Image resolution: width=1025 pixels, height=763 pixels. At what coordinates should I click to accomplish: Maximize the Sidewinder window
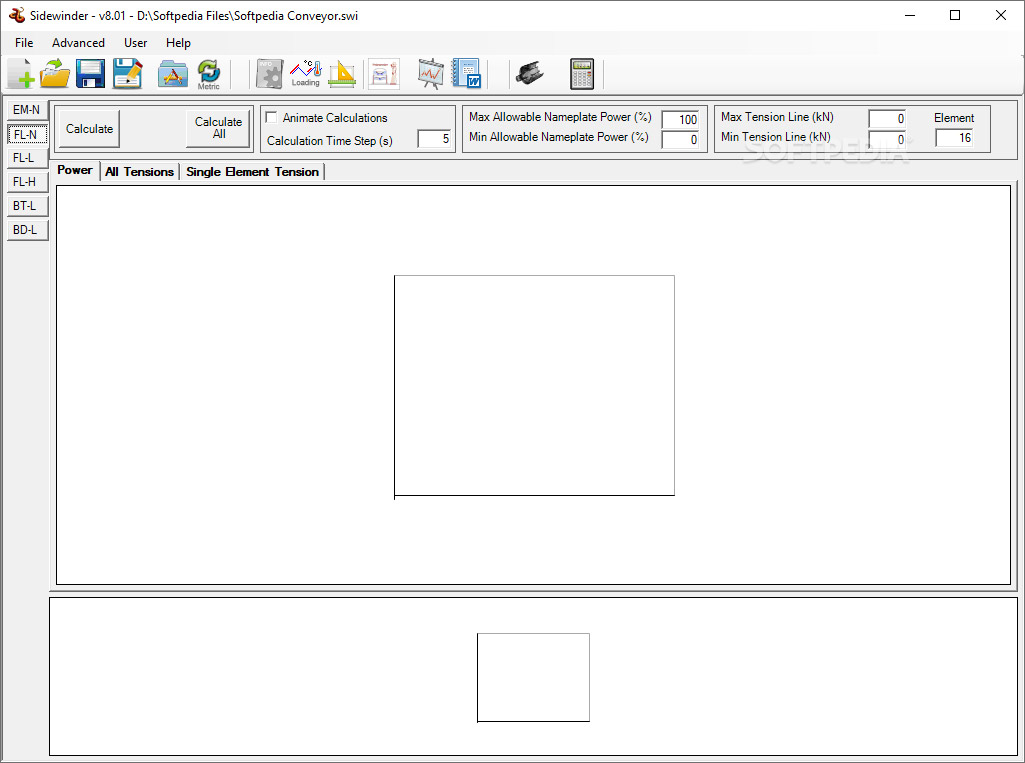point(955,15)
